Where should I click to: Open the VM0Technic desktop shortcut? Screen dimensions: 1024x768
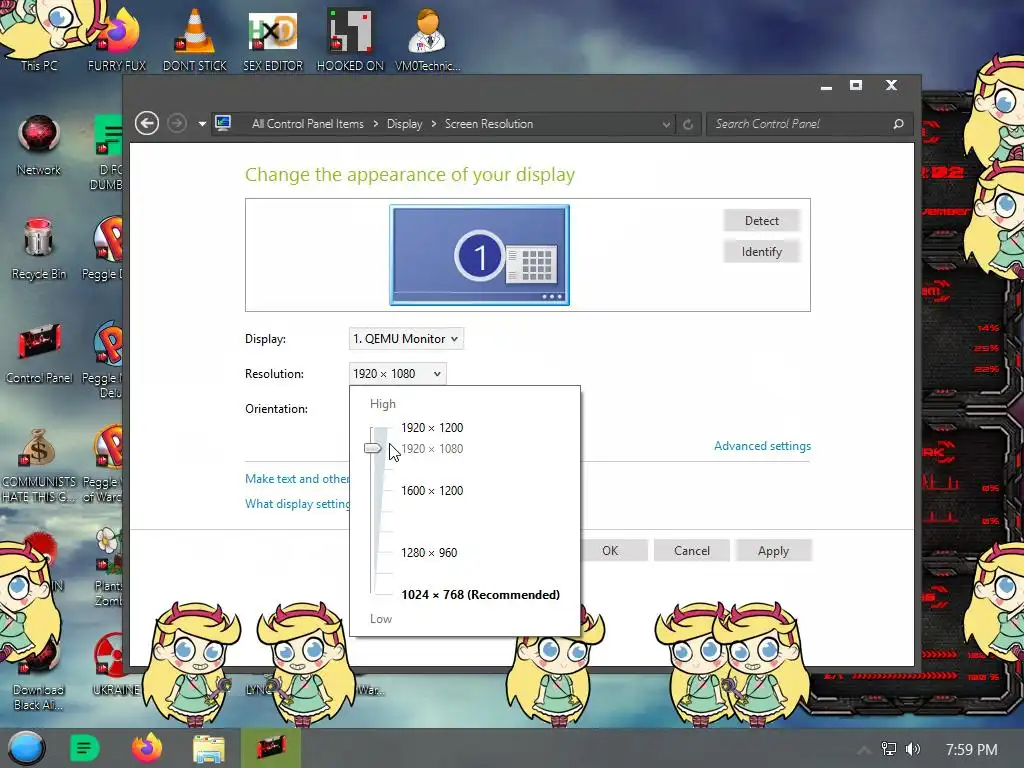428,39
